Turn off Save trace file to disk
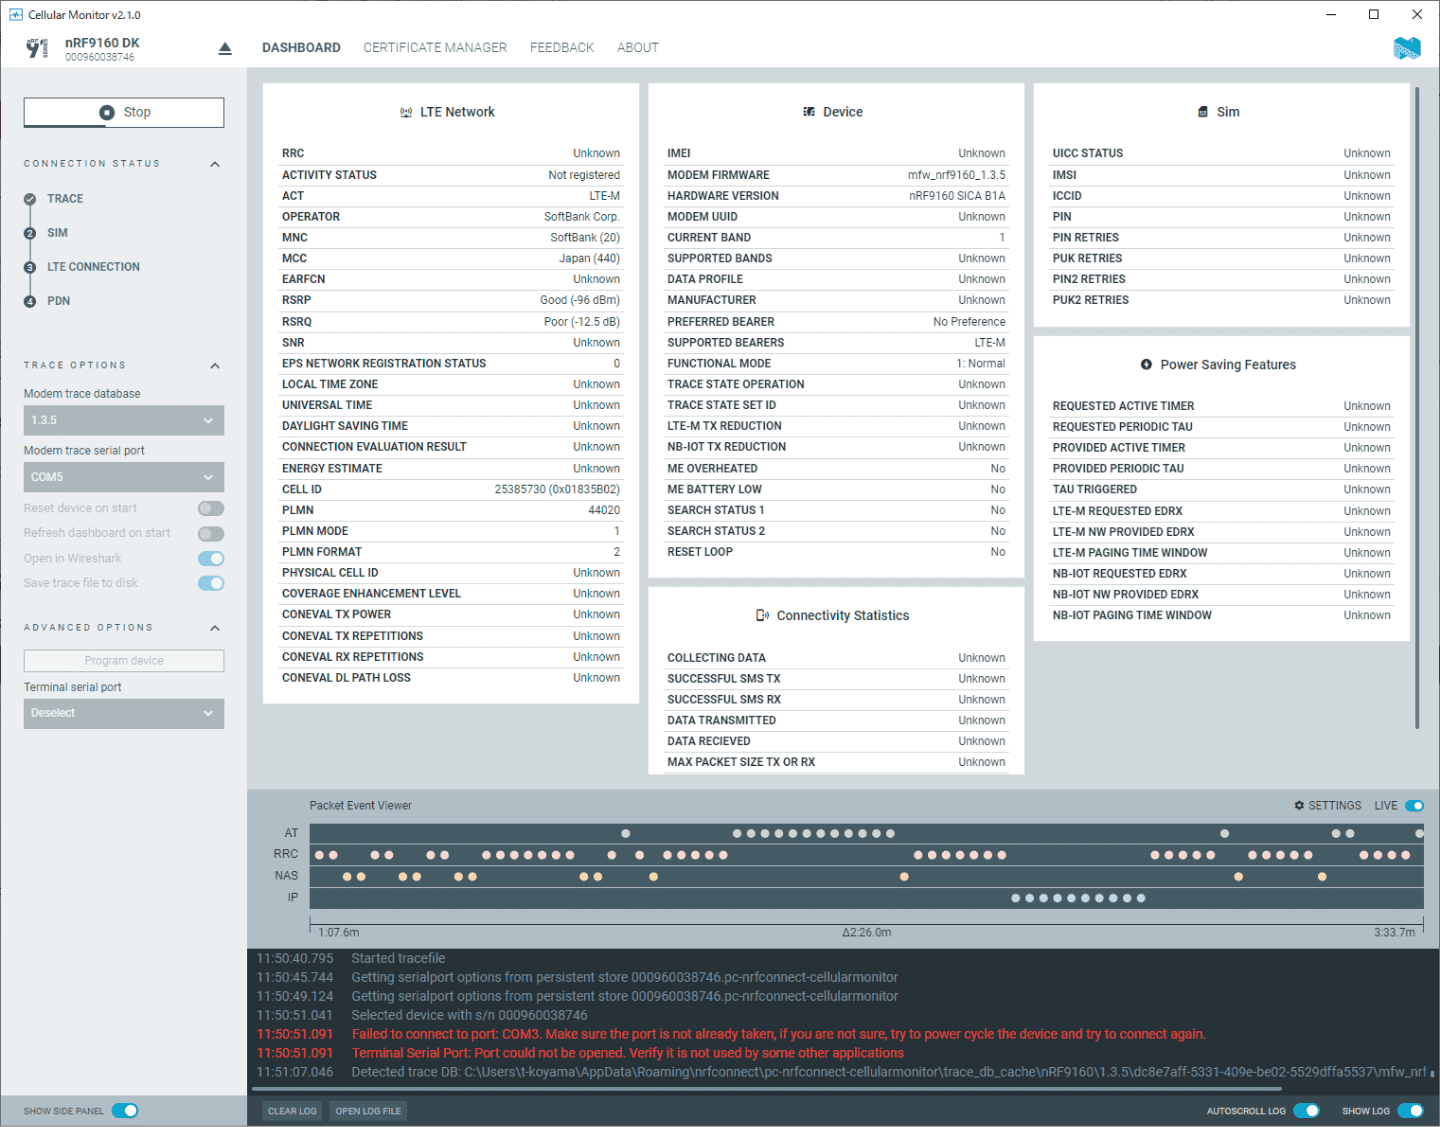Image resolution: width=1440 pixels, height=1127 pixels. 211,583
